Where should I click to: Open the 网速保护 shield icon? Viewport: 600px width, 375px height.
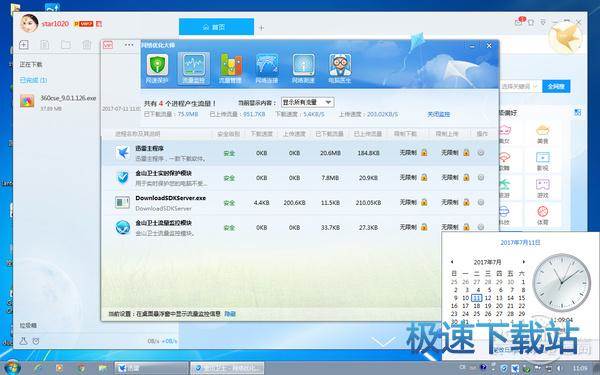click(157, 68)
